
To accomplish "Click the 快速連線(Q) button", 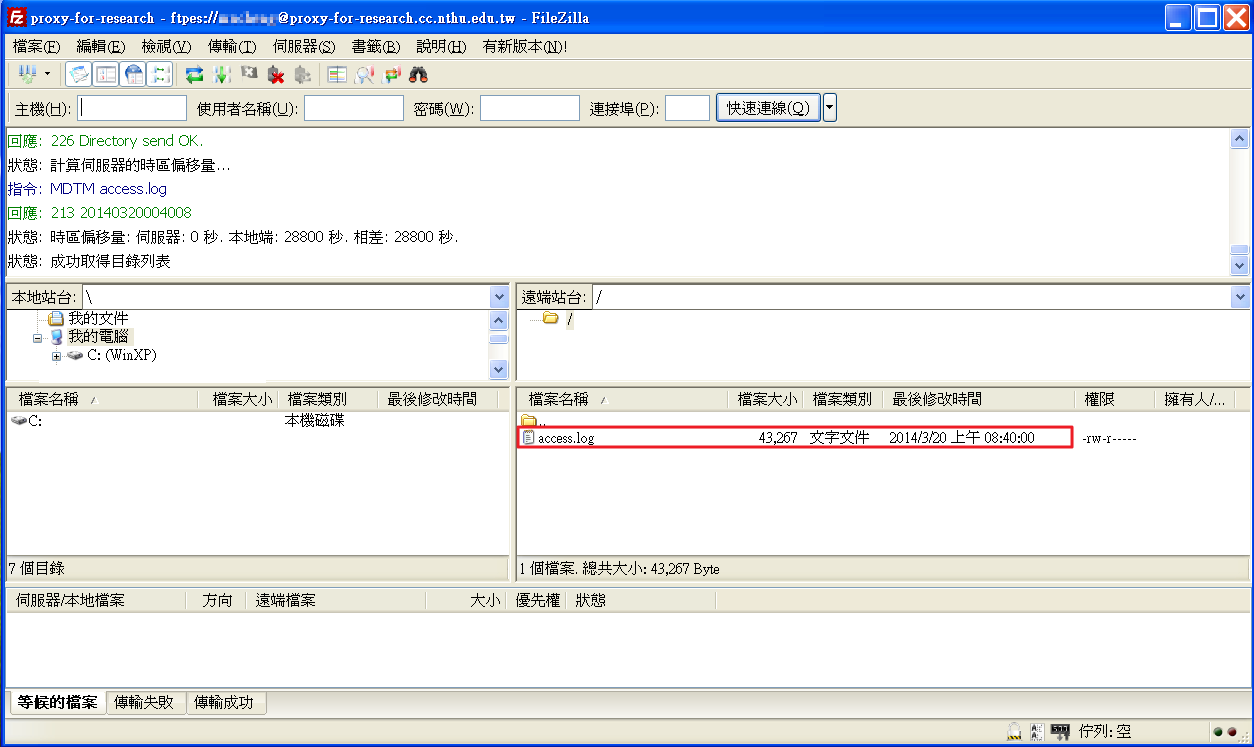I will click(767, 108).
